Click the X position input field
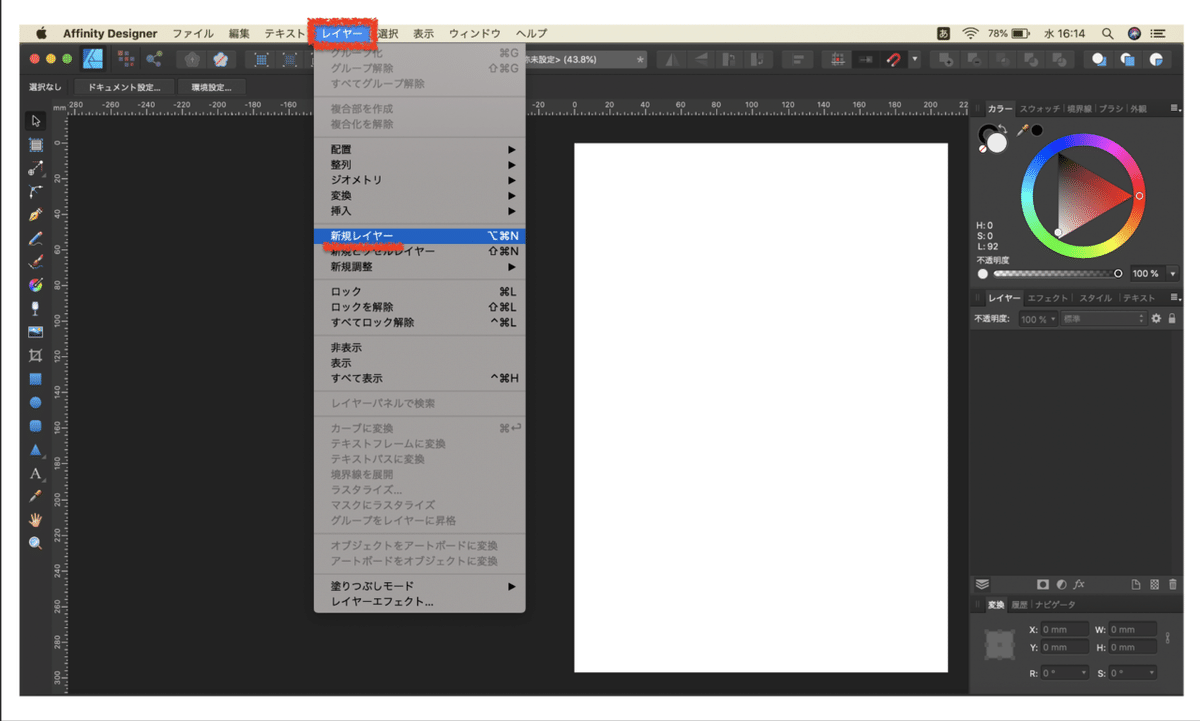The height and width of the screenshot is (721, 1200). click(1065, 630)
